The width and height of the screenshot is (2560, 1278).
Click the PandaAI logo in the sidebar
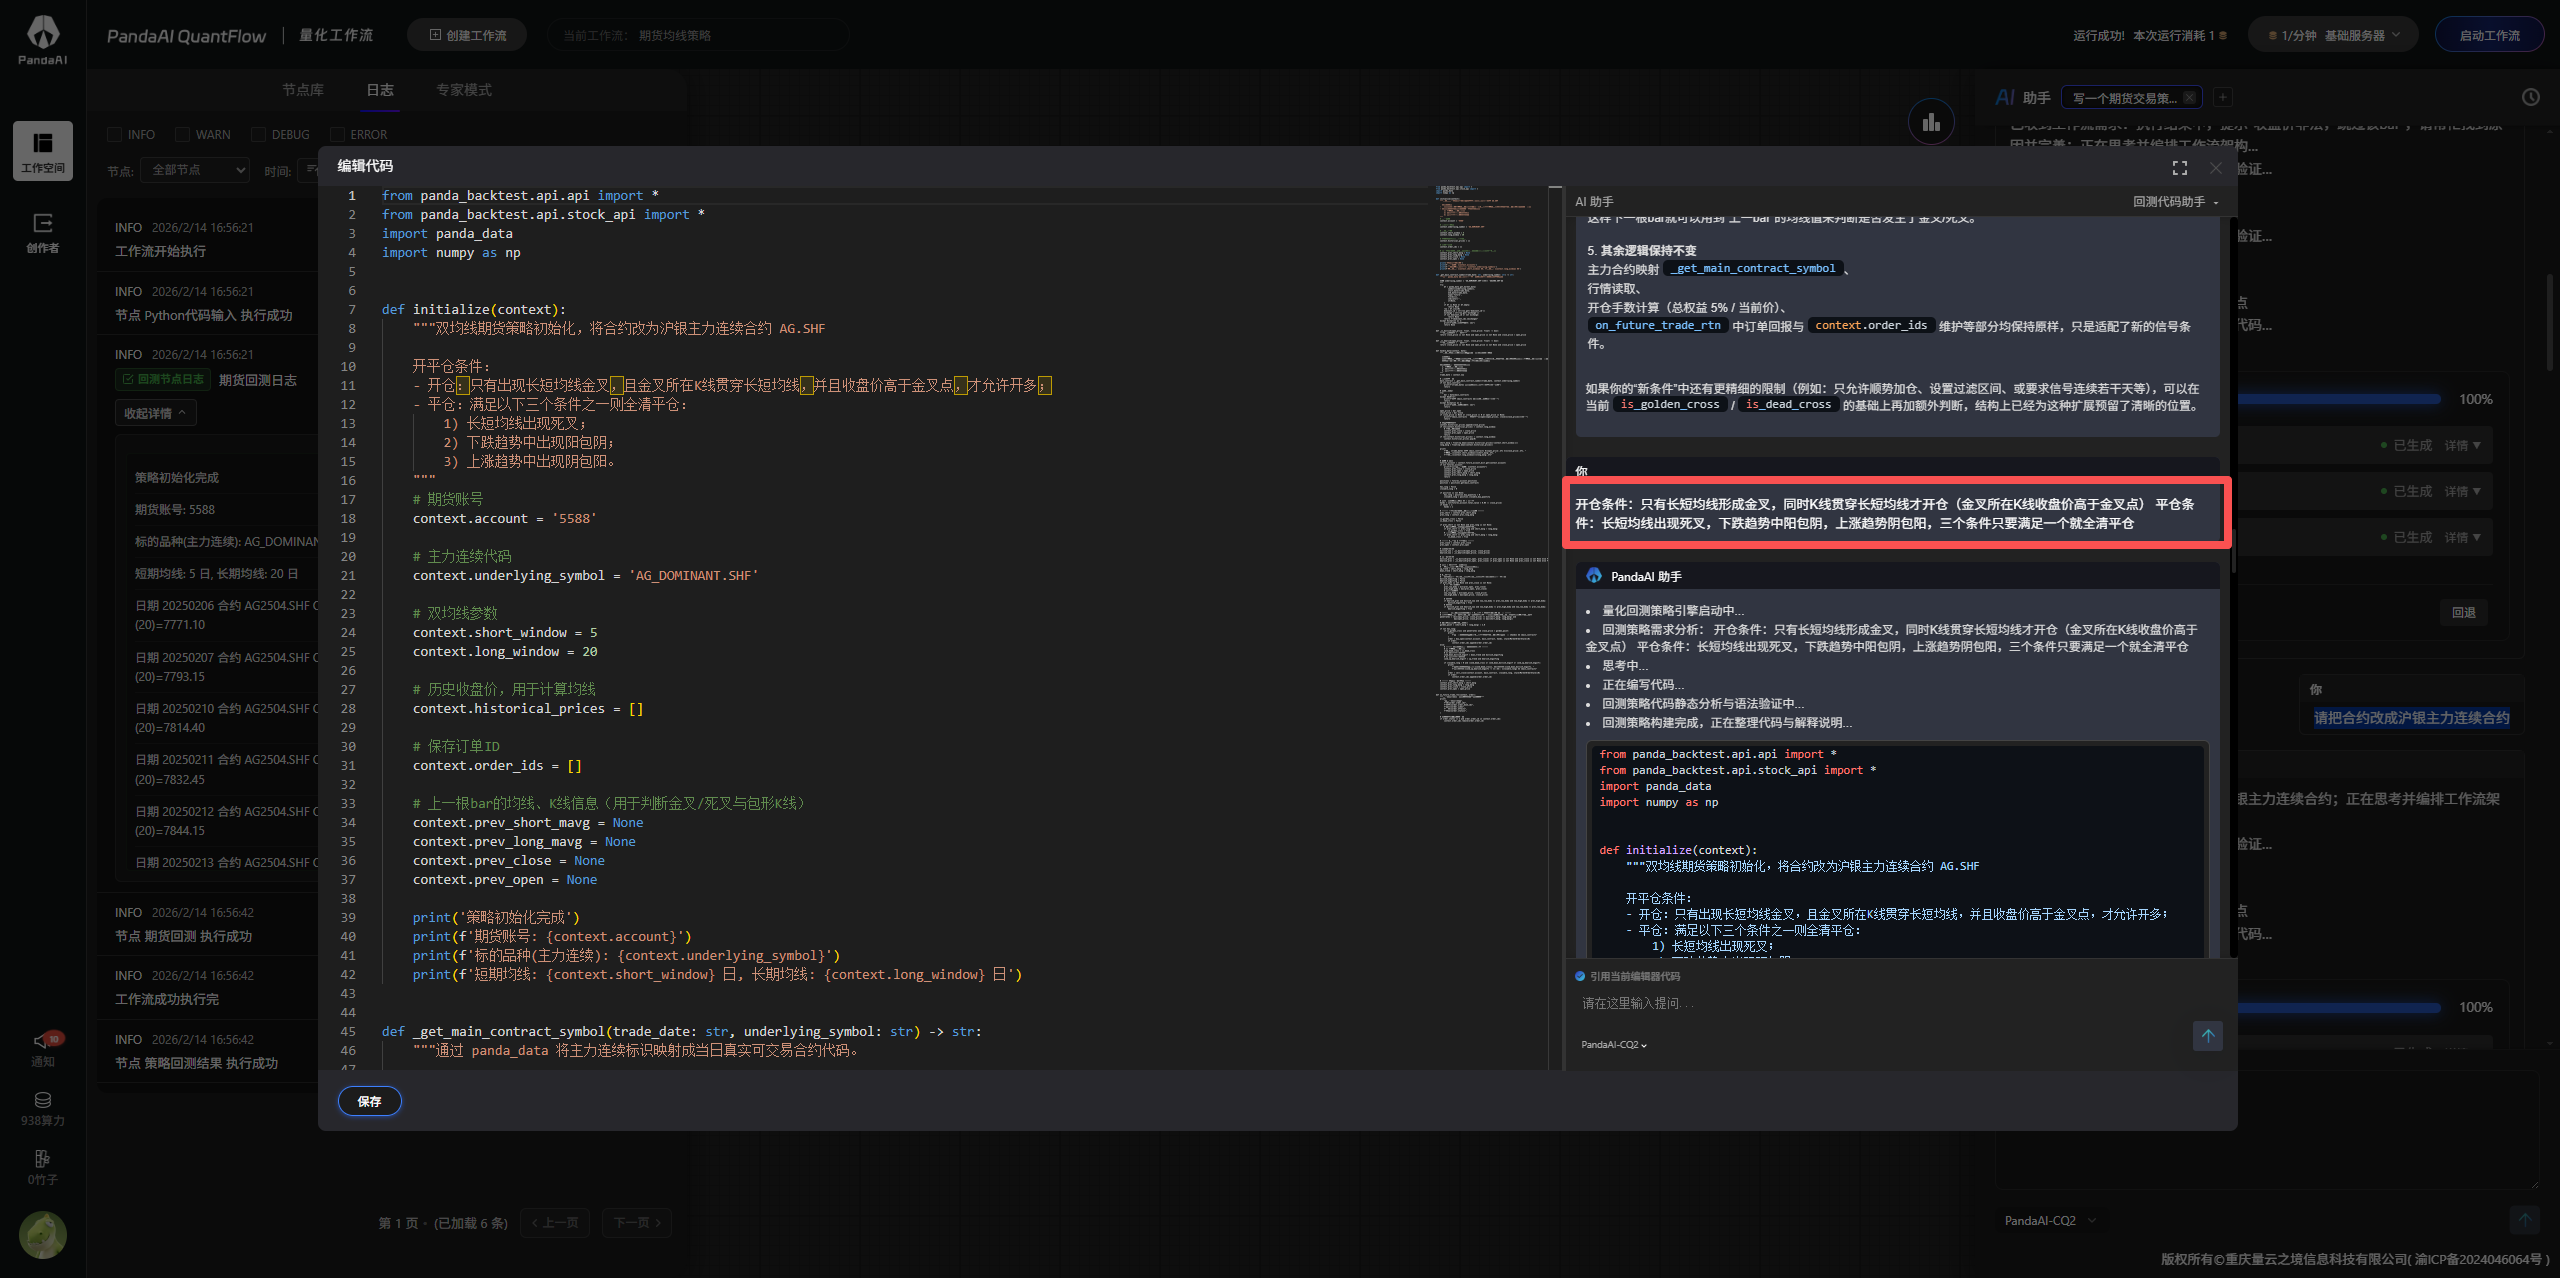click(x=42, y=40)
